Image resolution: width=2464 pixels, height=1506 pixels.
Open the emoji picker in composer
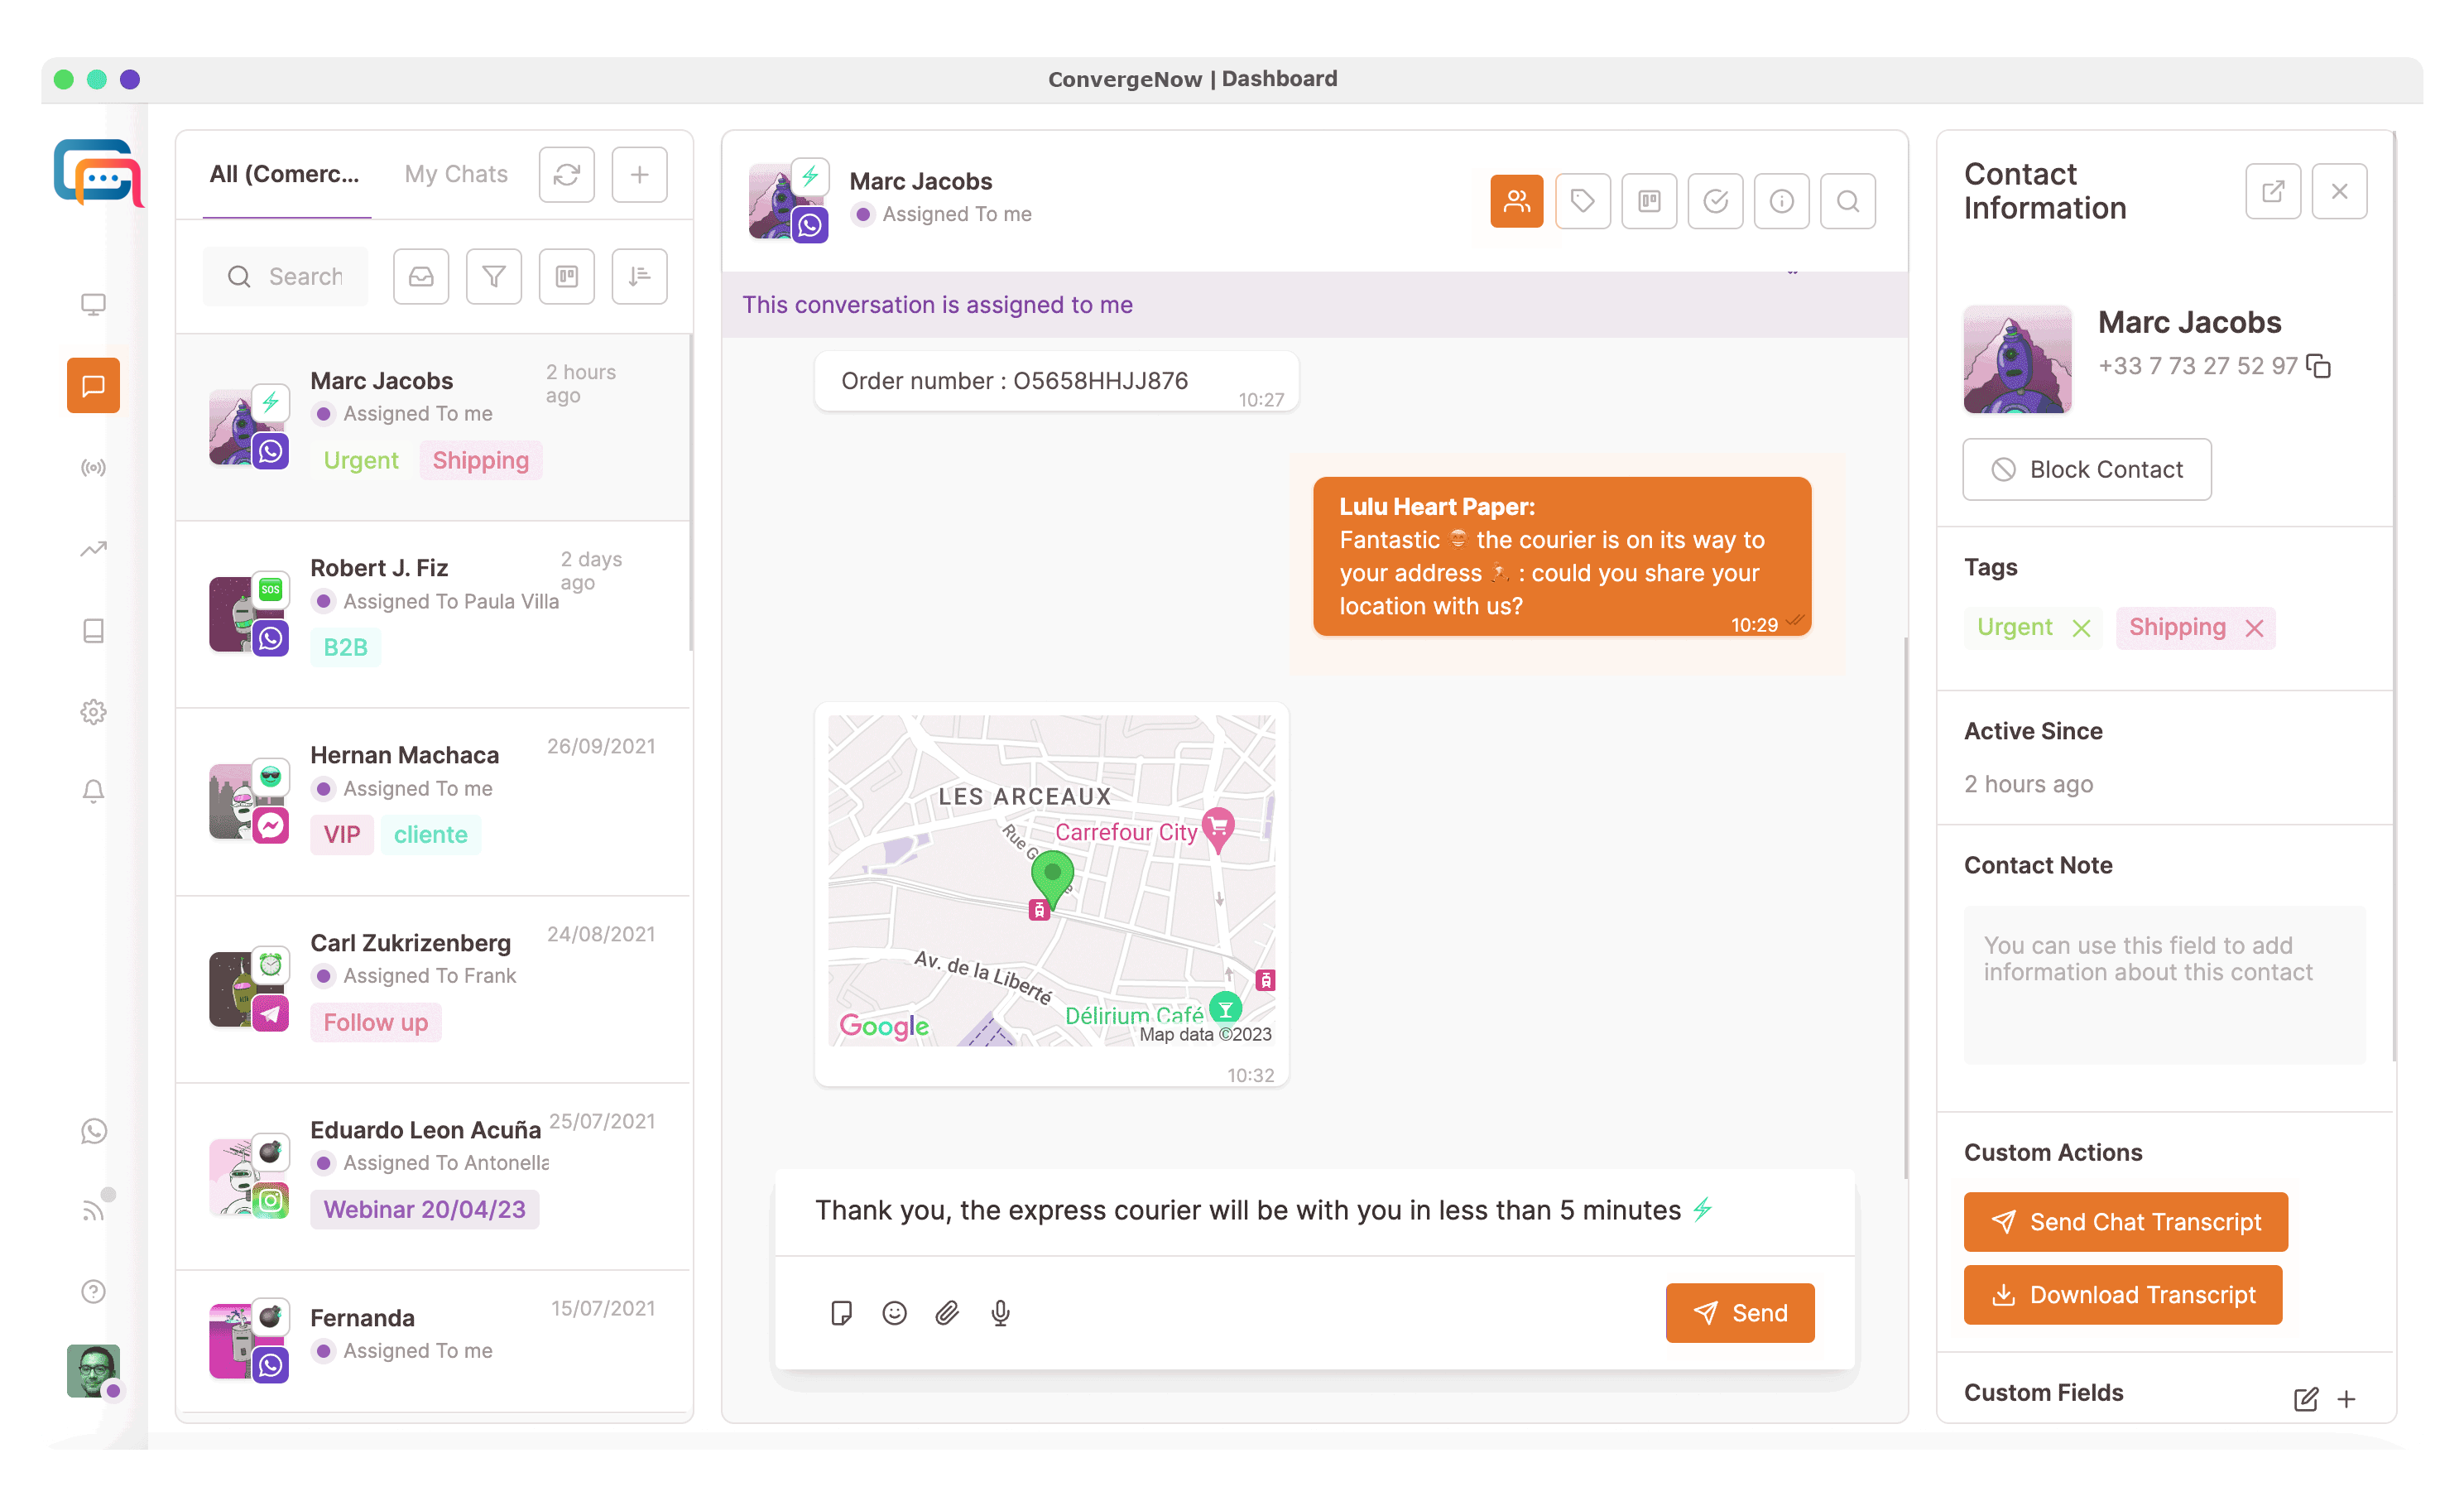point(894,1313)
